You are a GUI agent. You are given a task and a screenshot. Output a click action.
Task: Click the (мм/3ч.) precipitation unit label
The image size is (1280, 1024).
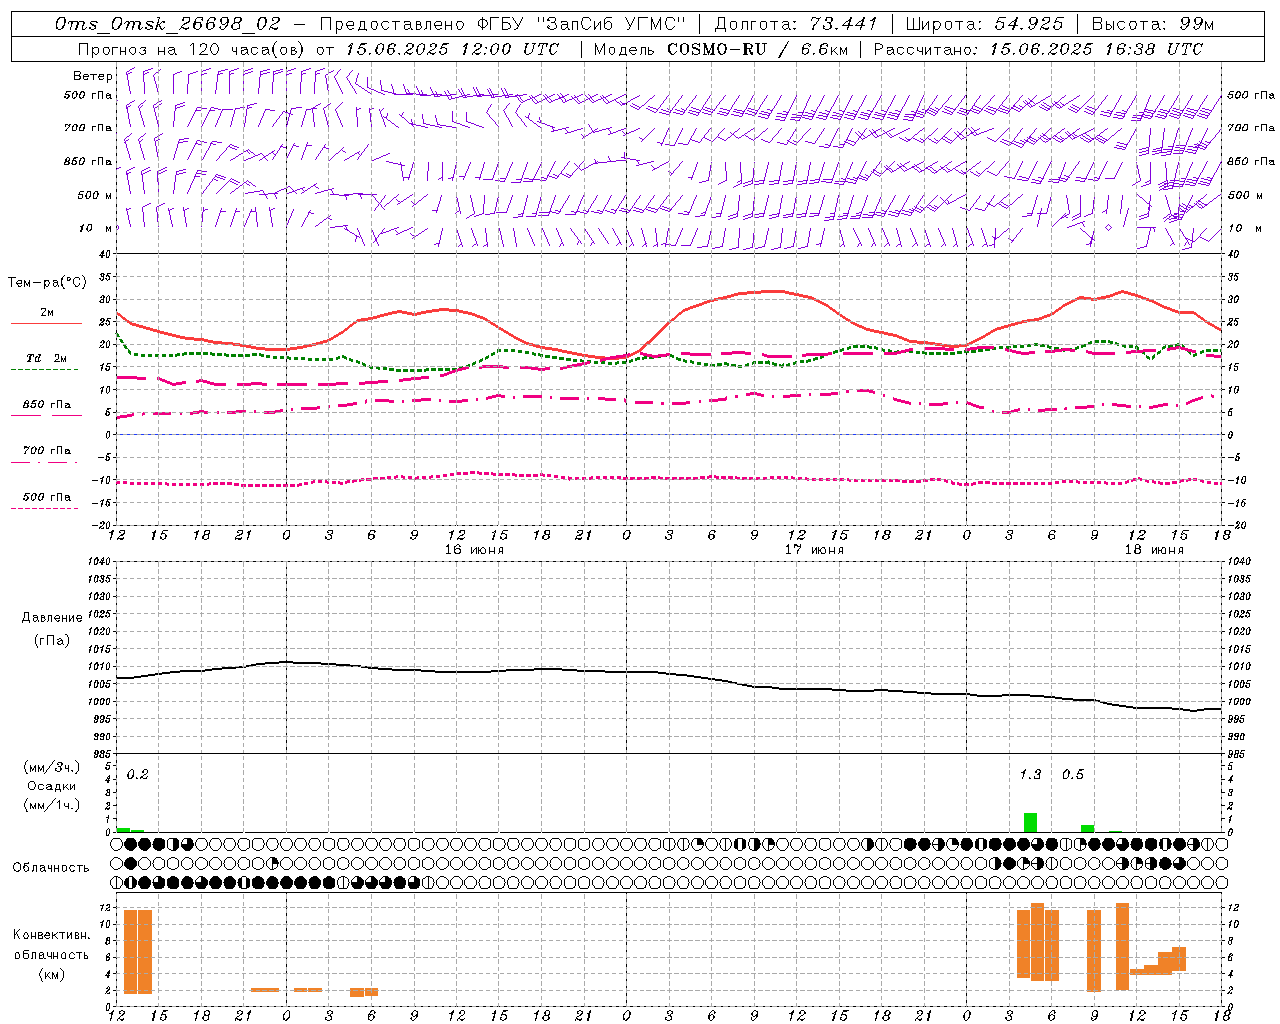[51, 767]
